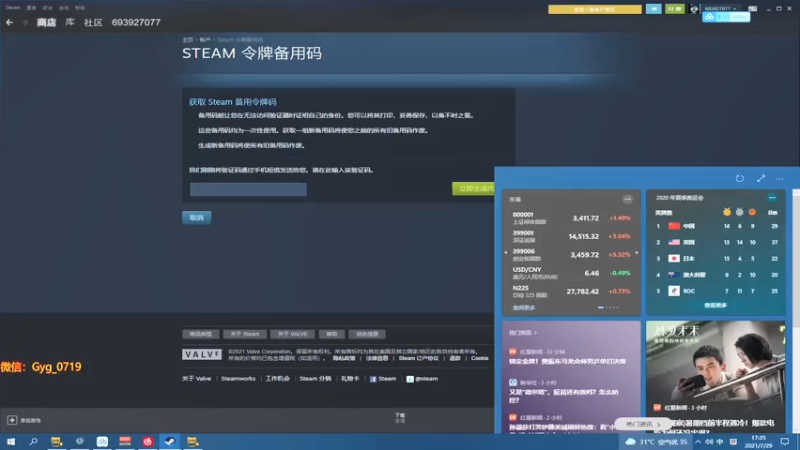Screen dimensions: 800x450
Task: Select the 399006 index row
Action: pos(571,255)
